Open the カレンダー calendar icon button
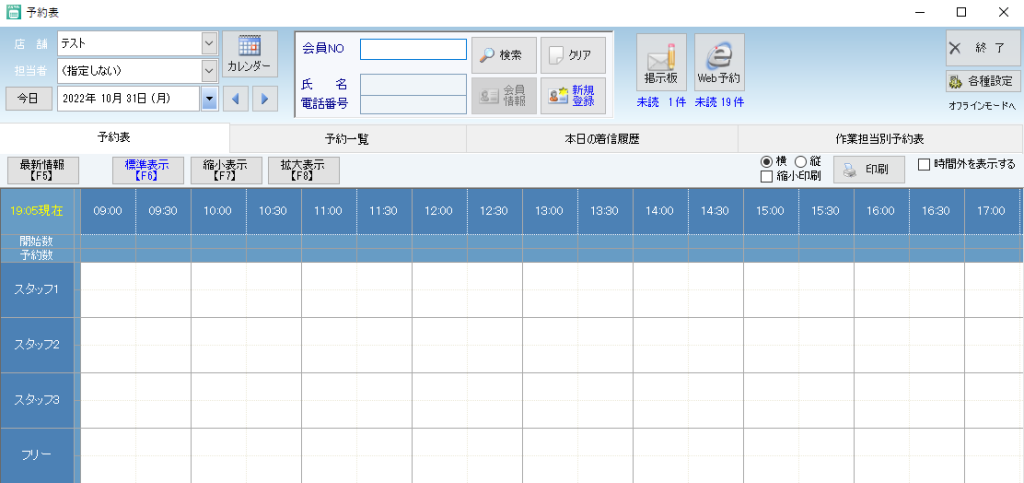The image size is (1024, 483). tap(249, 54)
